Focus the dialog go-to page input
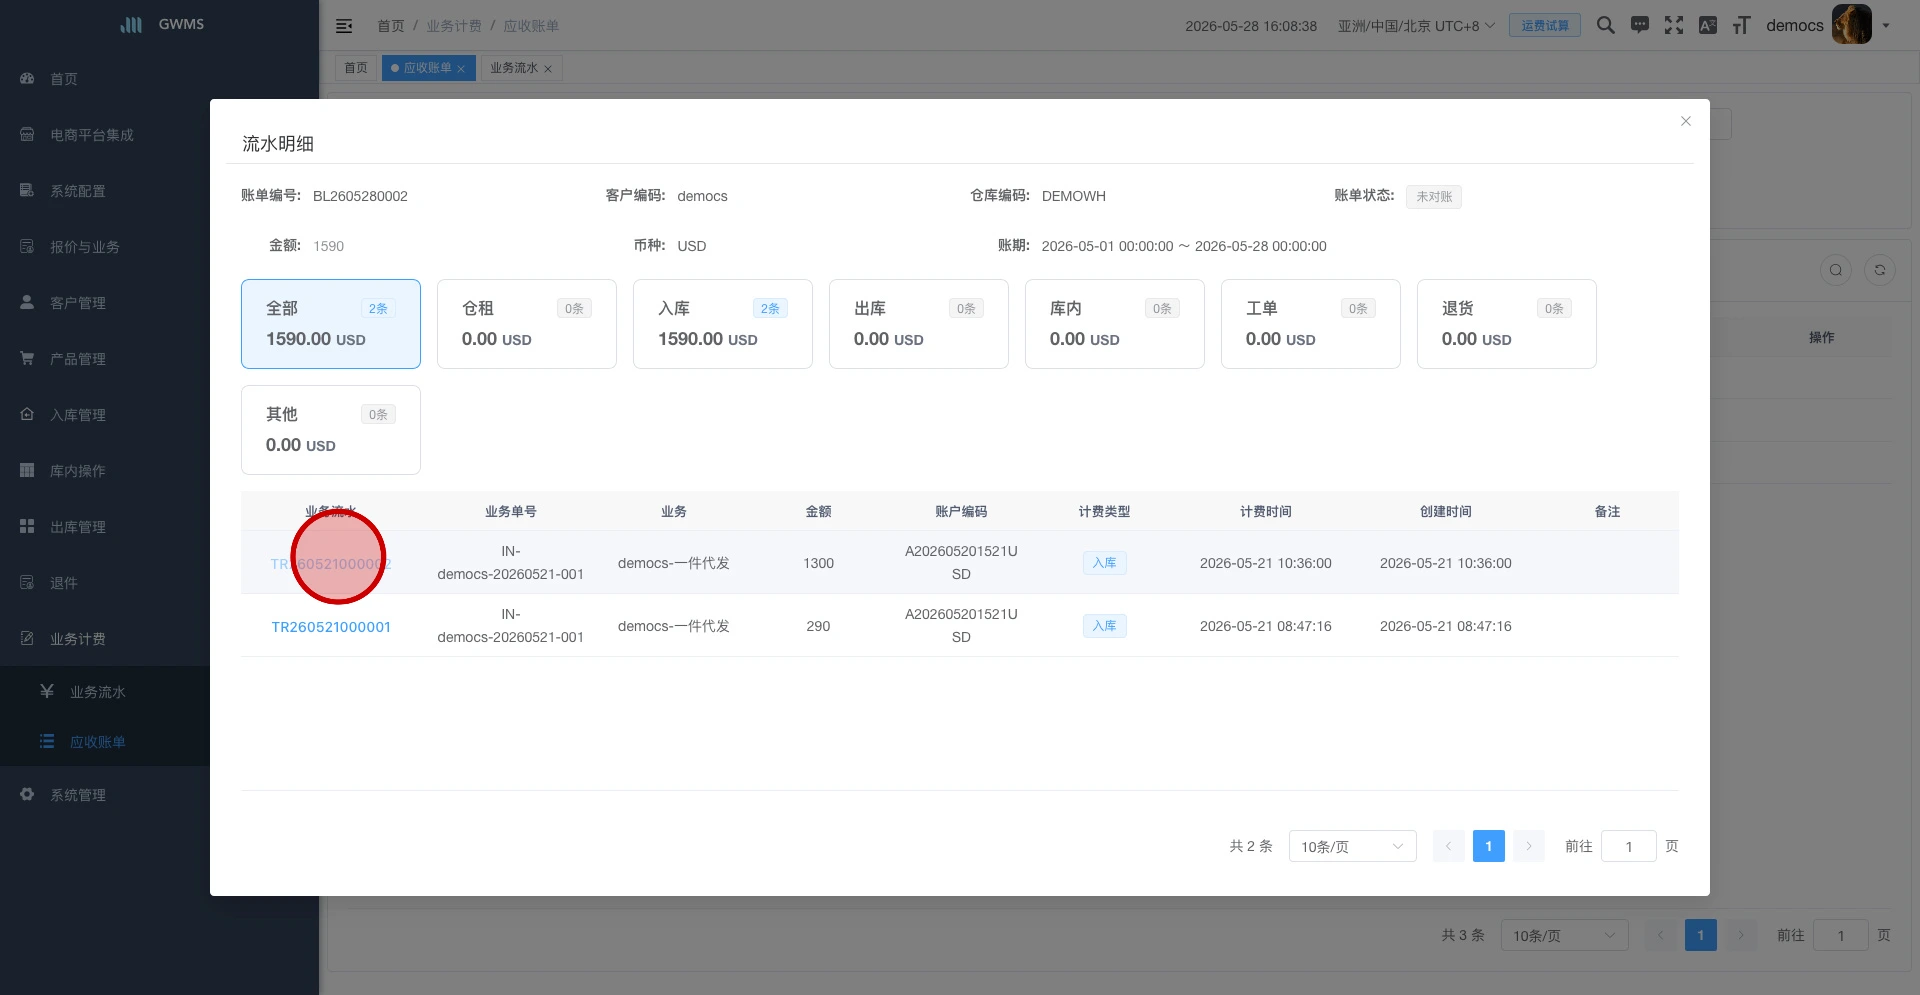 1629,847
